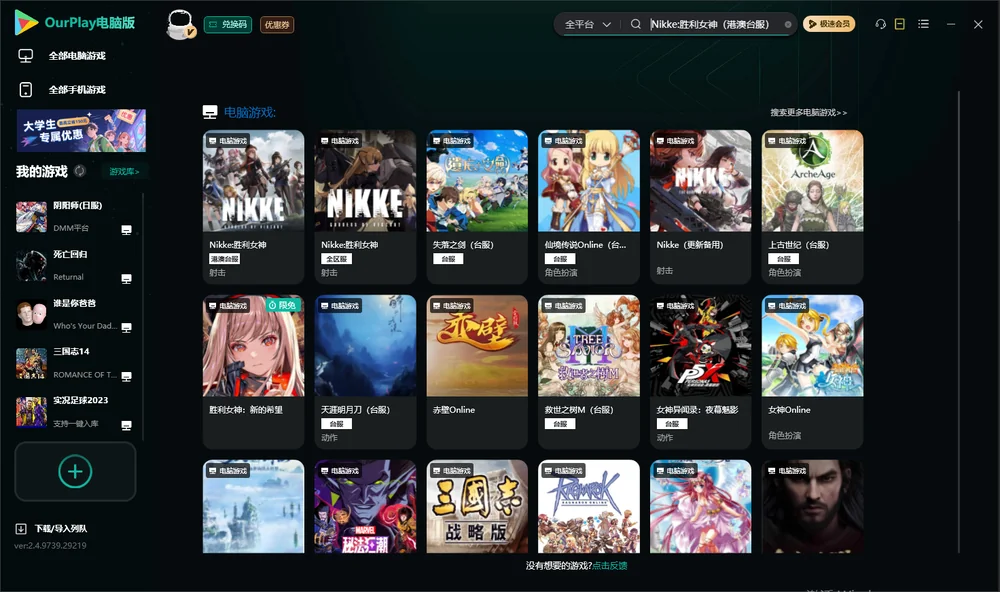Open the Nikke:胜利女神 港澳台服 game card
The width and height of the screenshot is (1000, 592).
click(x=253, y=207)
